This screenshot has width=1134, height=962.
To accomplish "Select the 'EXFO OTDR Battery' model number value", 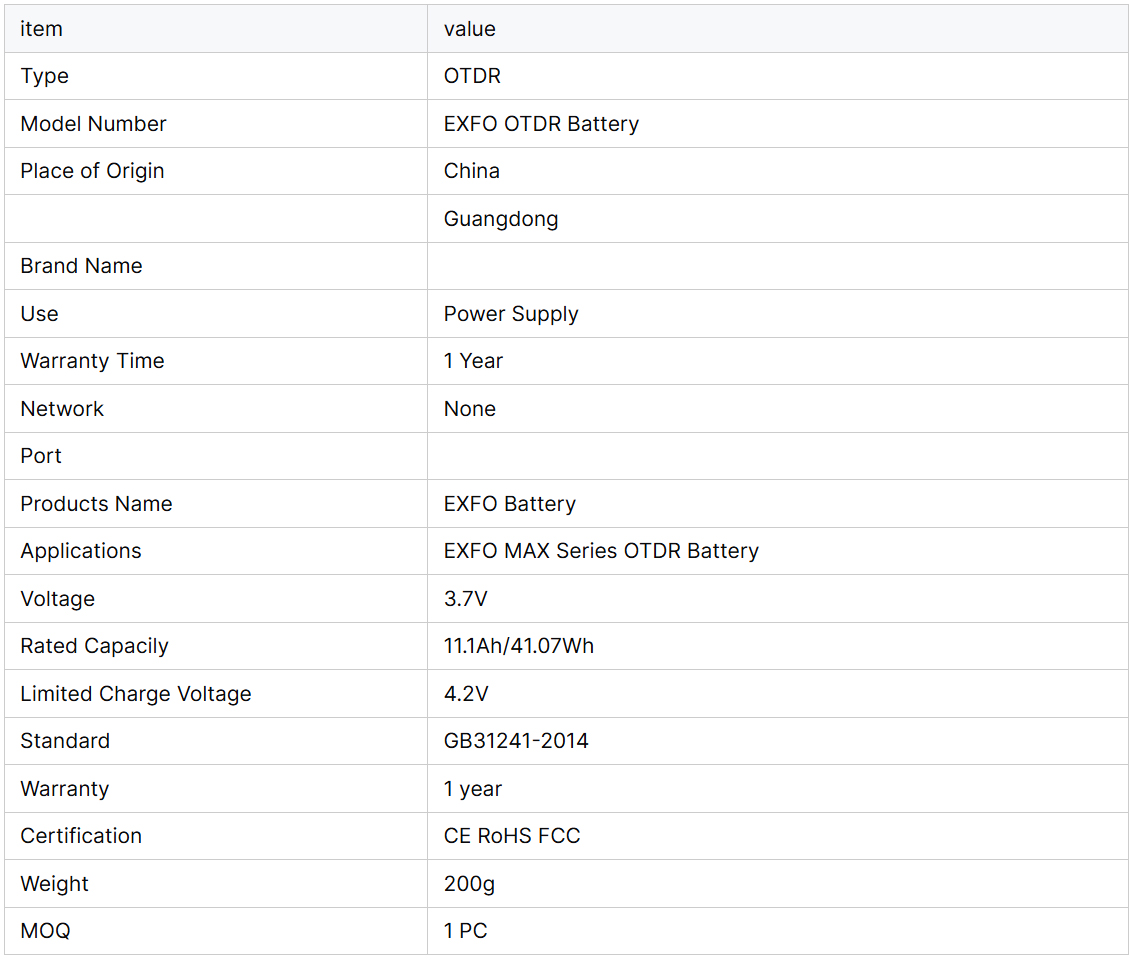I will tap(541, 124).
